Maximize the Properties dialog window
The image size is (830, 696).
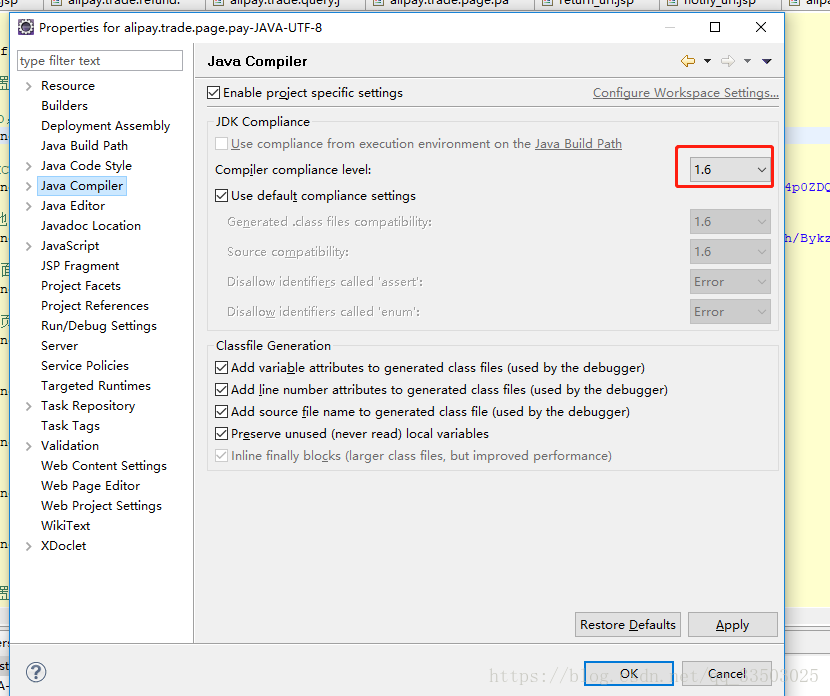click(715, 27)
